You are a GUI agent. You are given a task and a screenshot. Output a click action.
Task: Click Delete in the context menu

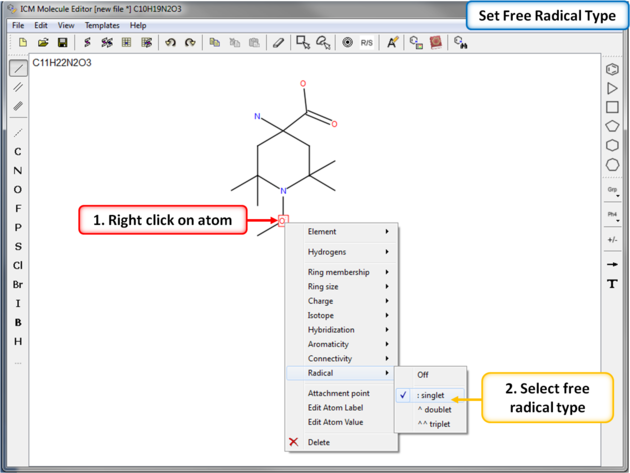(319, 442)
